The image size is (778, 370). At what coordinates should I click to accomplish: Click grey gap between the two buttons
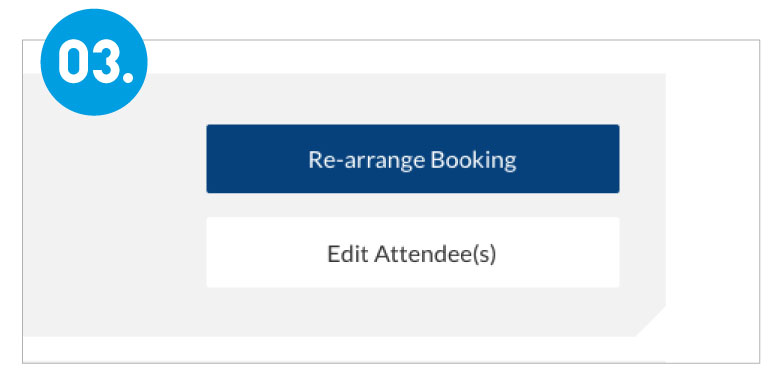(413, 205)
